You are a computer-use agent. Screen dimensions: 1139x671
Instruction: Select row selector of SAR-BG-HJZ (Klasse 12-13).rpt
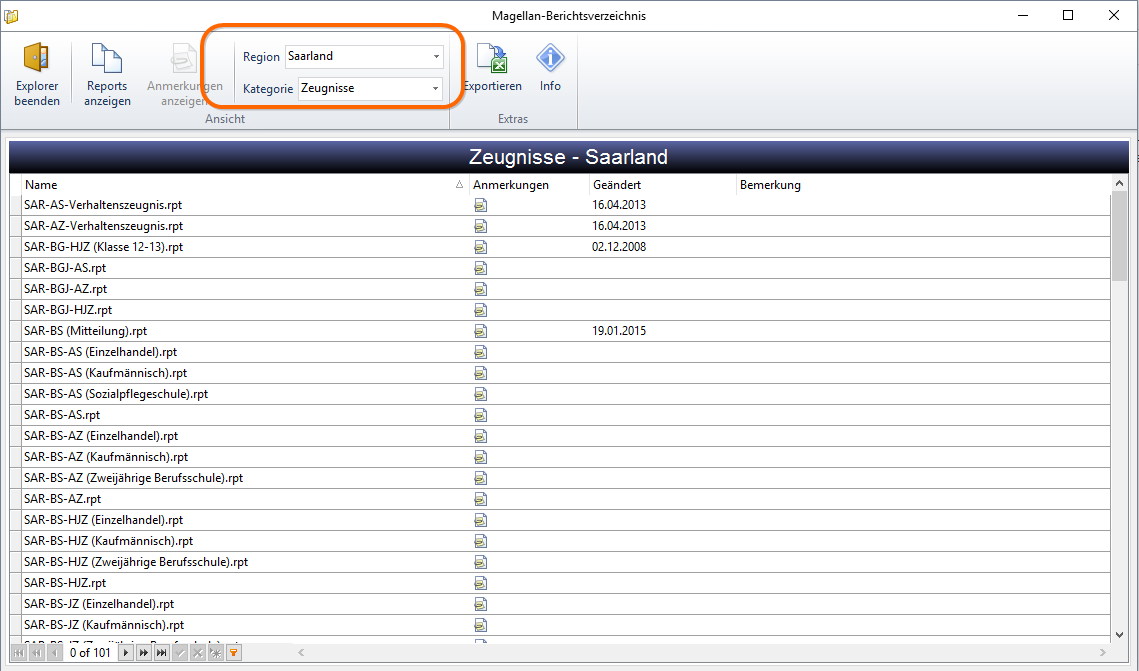coord(15,247)
